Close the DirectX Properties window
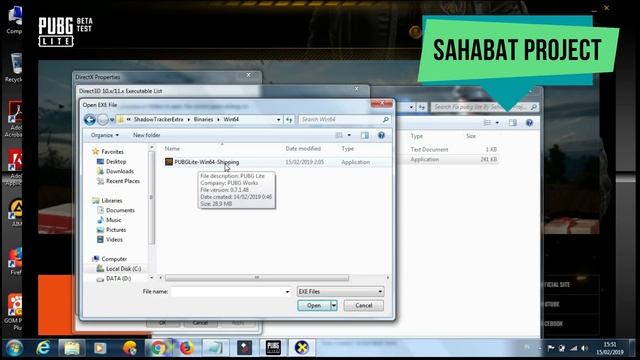 click(248, 75)
